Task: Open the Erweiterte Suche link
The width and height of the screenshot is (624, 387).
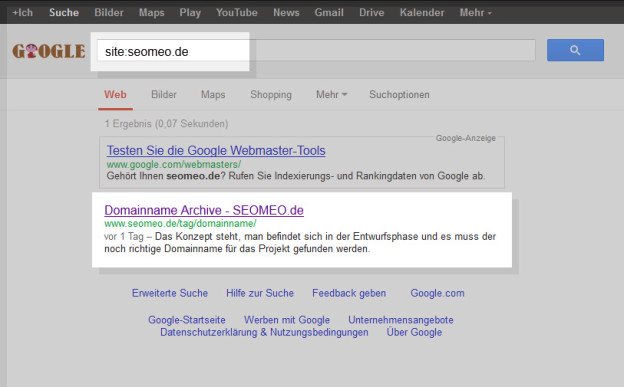Action: point(170,293)
